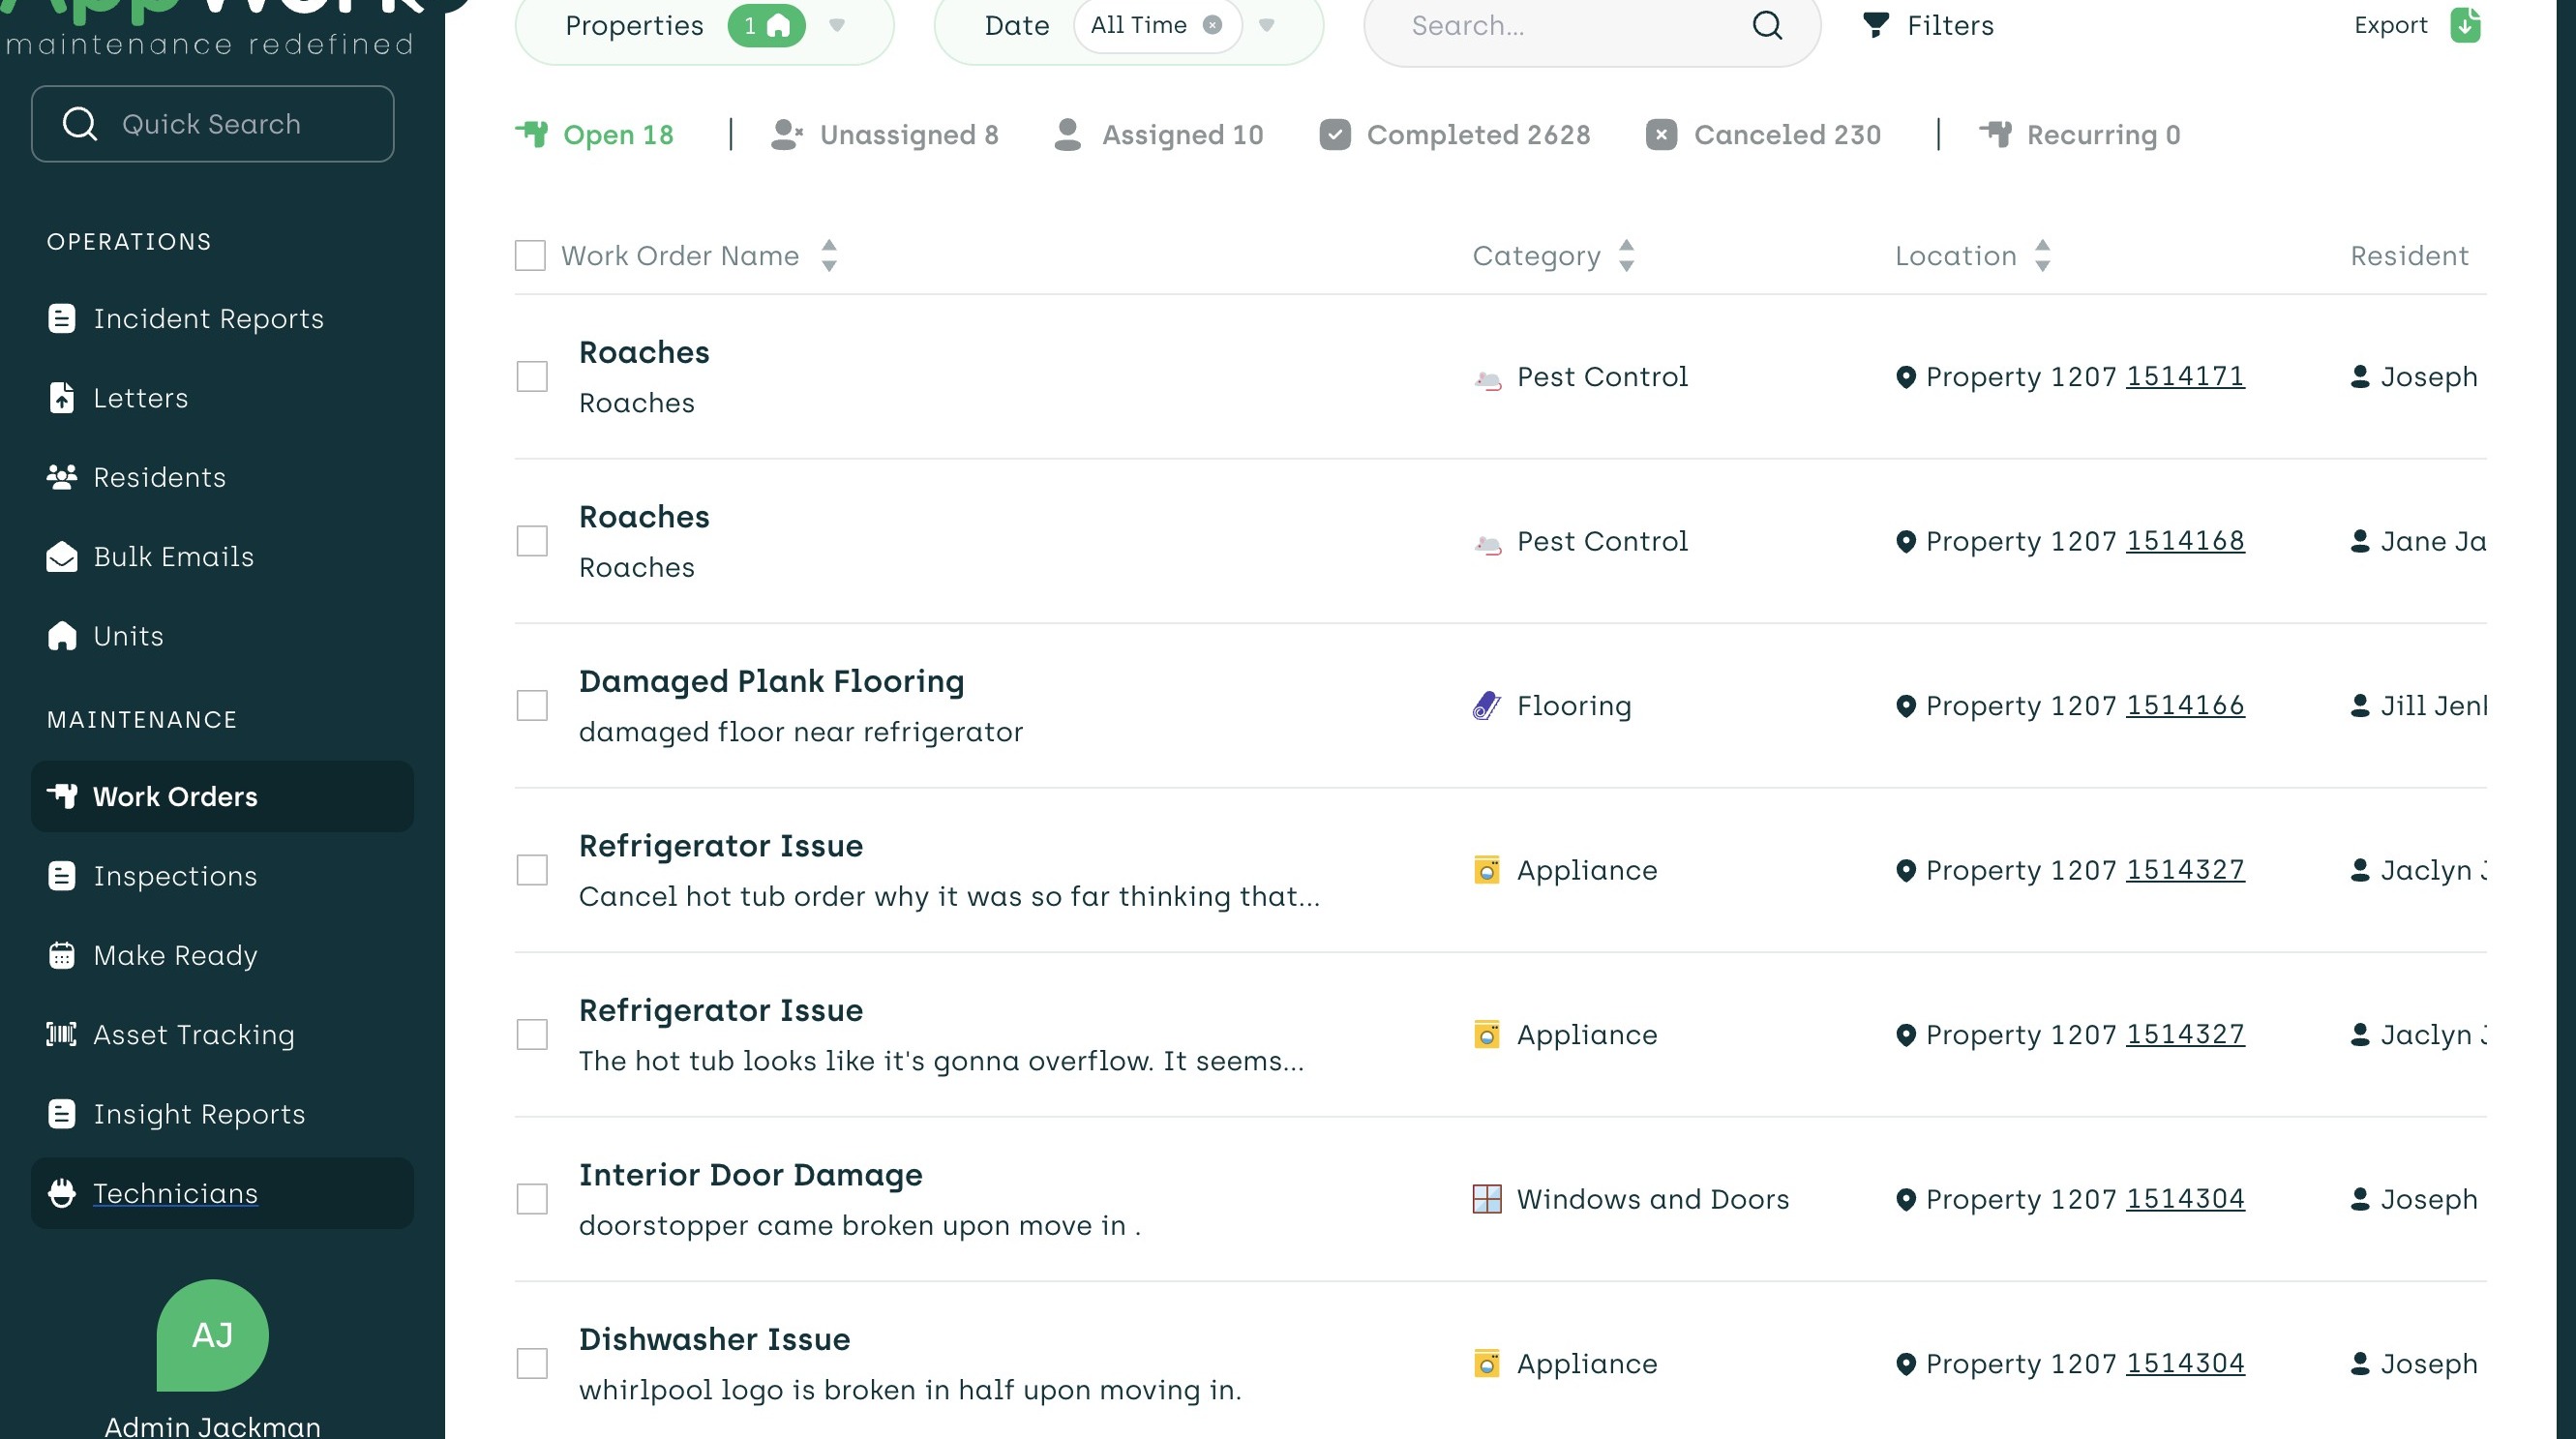
Task: Clear the All Time date chip
Action: click(1212, 25)
